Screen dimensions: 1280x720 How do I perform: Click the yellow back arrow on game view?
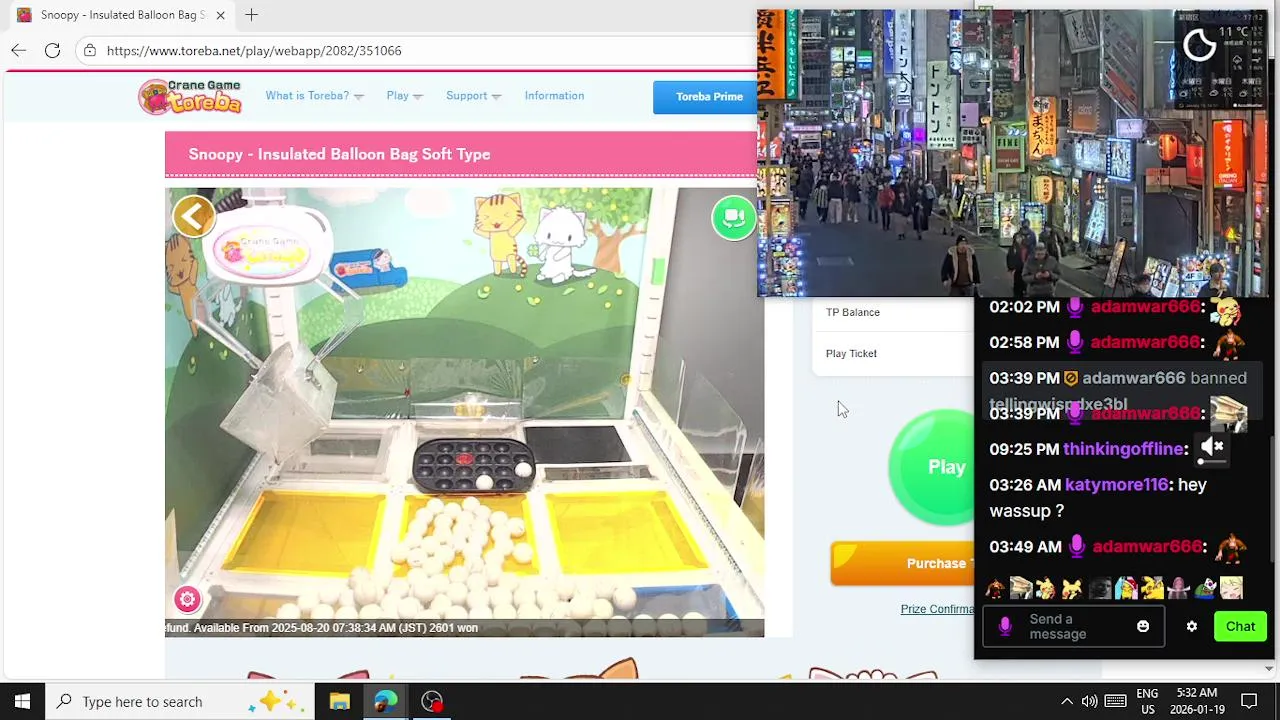pos(194,216)
